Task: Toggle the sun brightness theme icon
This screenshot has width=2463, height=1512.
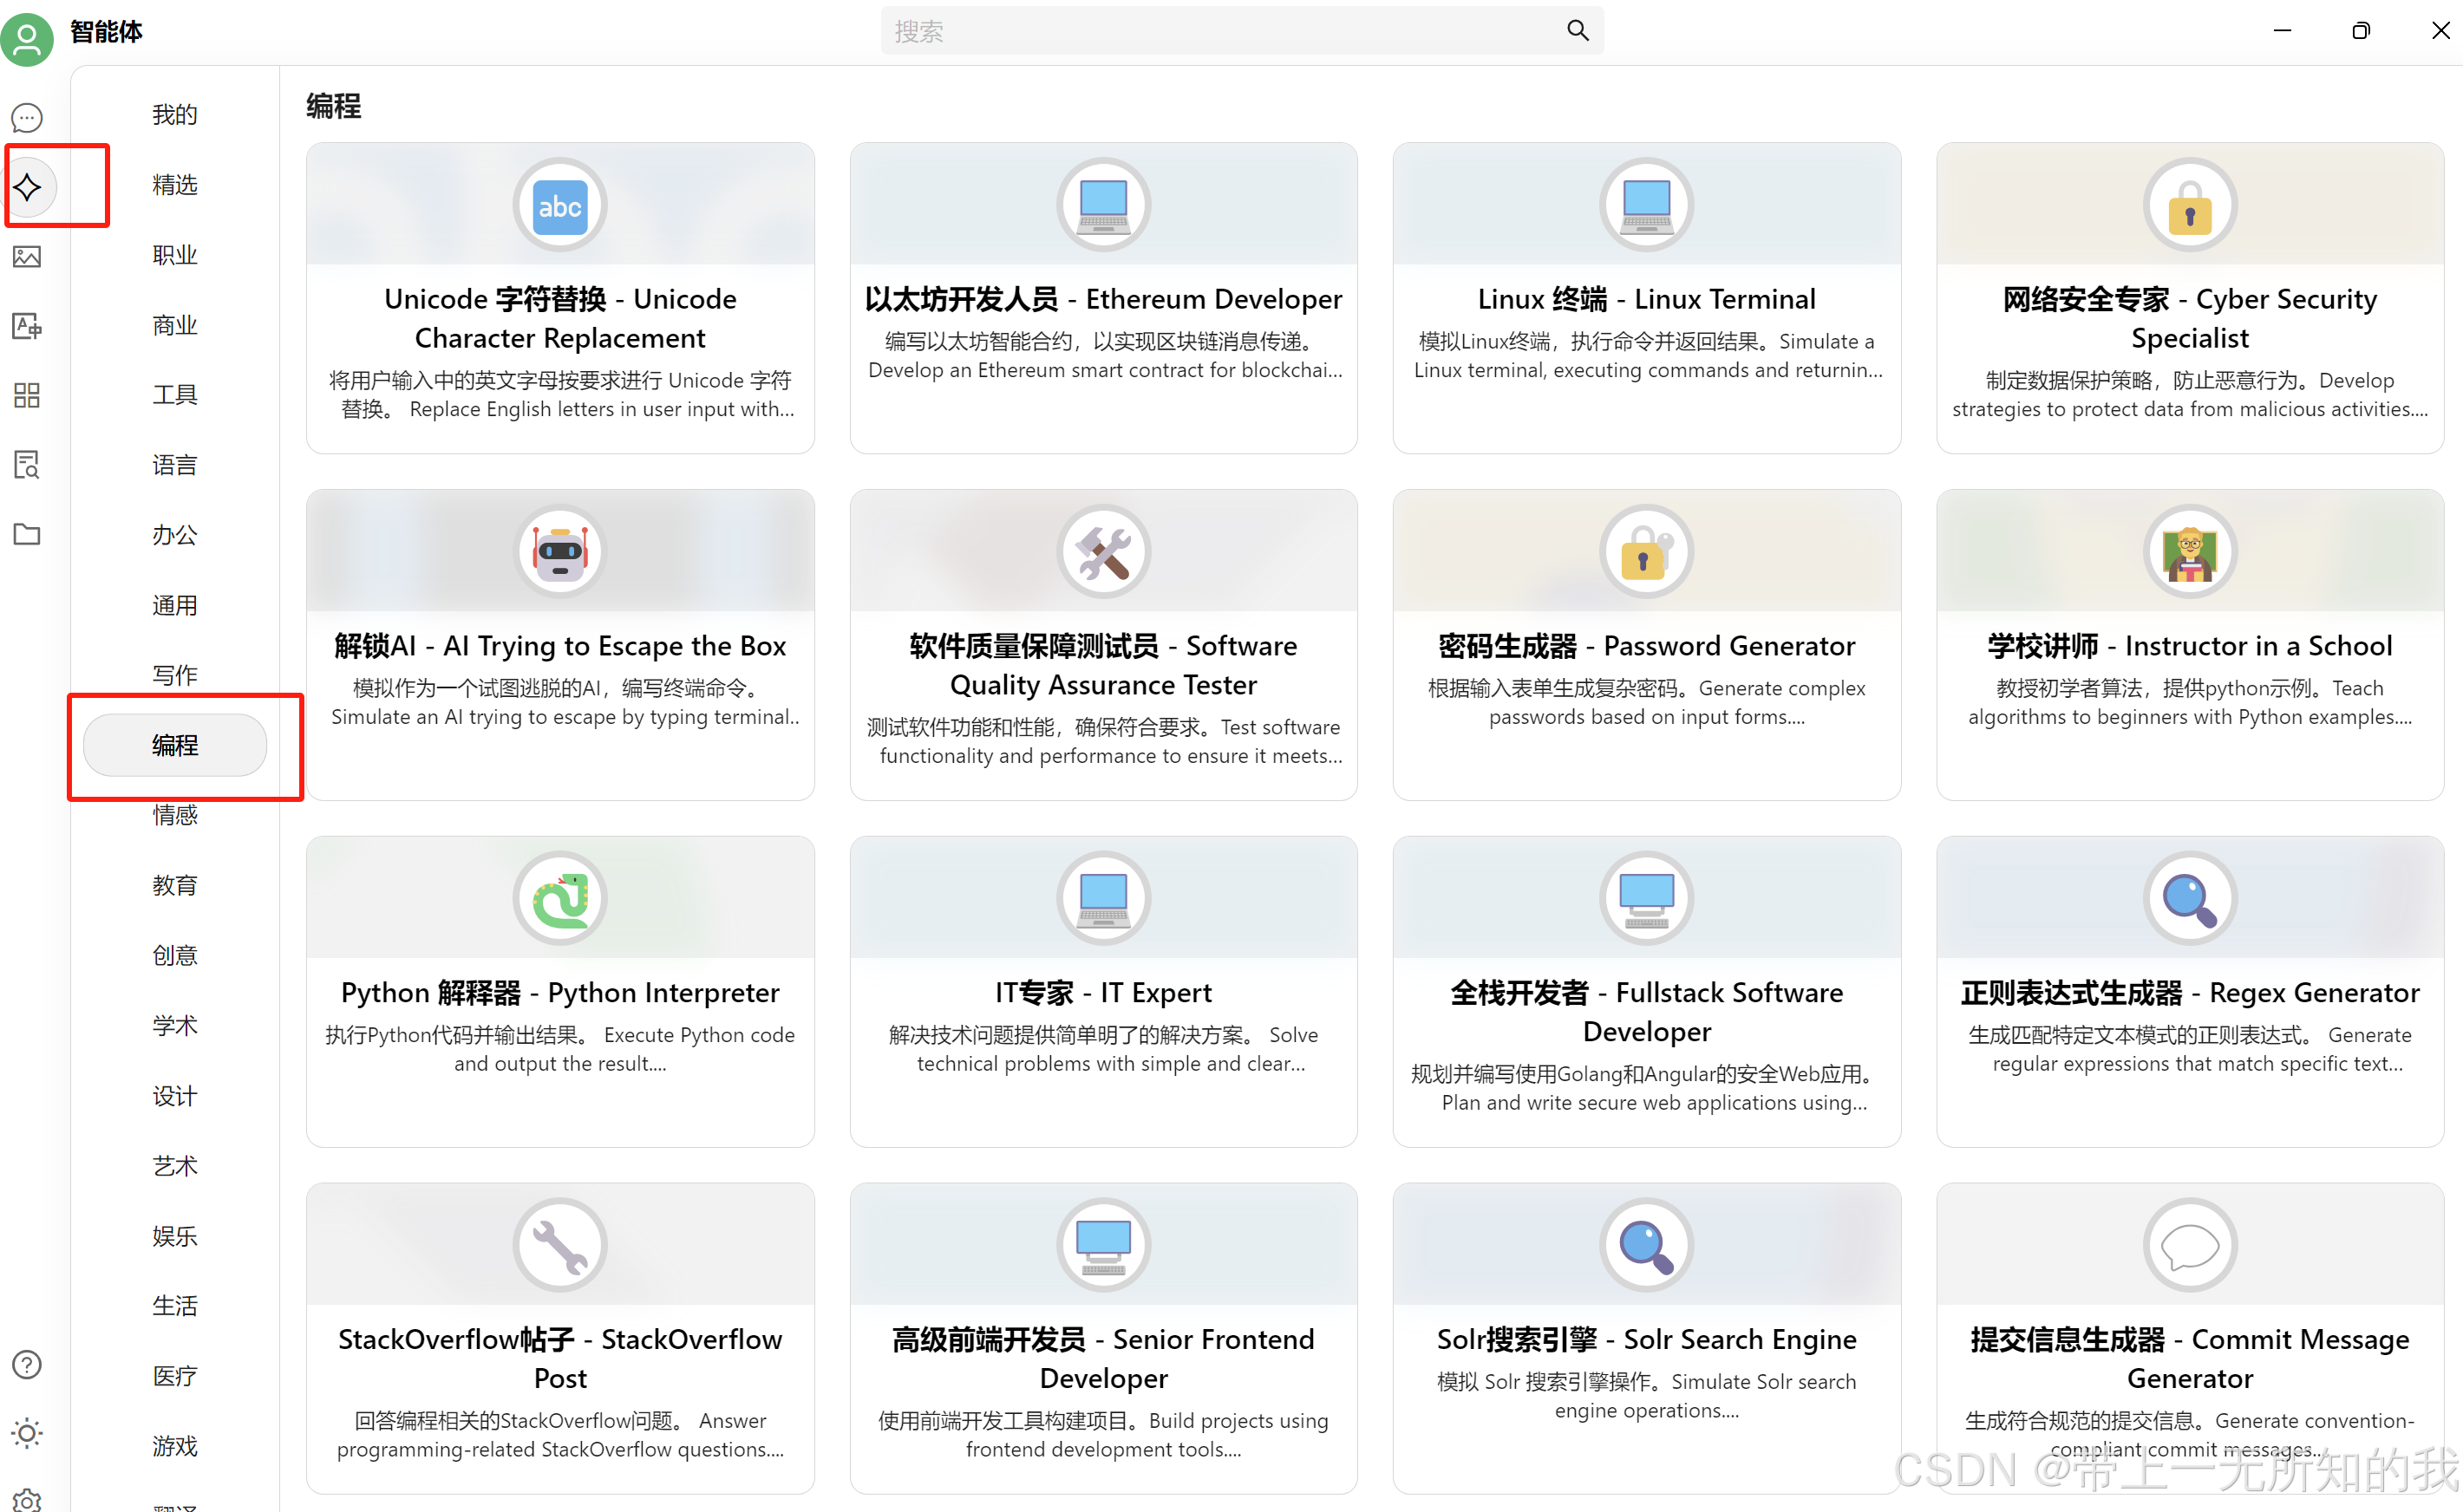Action: coord(27,1433)
